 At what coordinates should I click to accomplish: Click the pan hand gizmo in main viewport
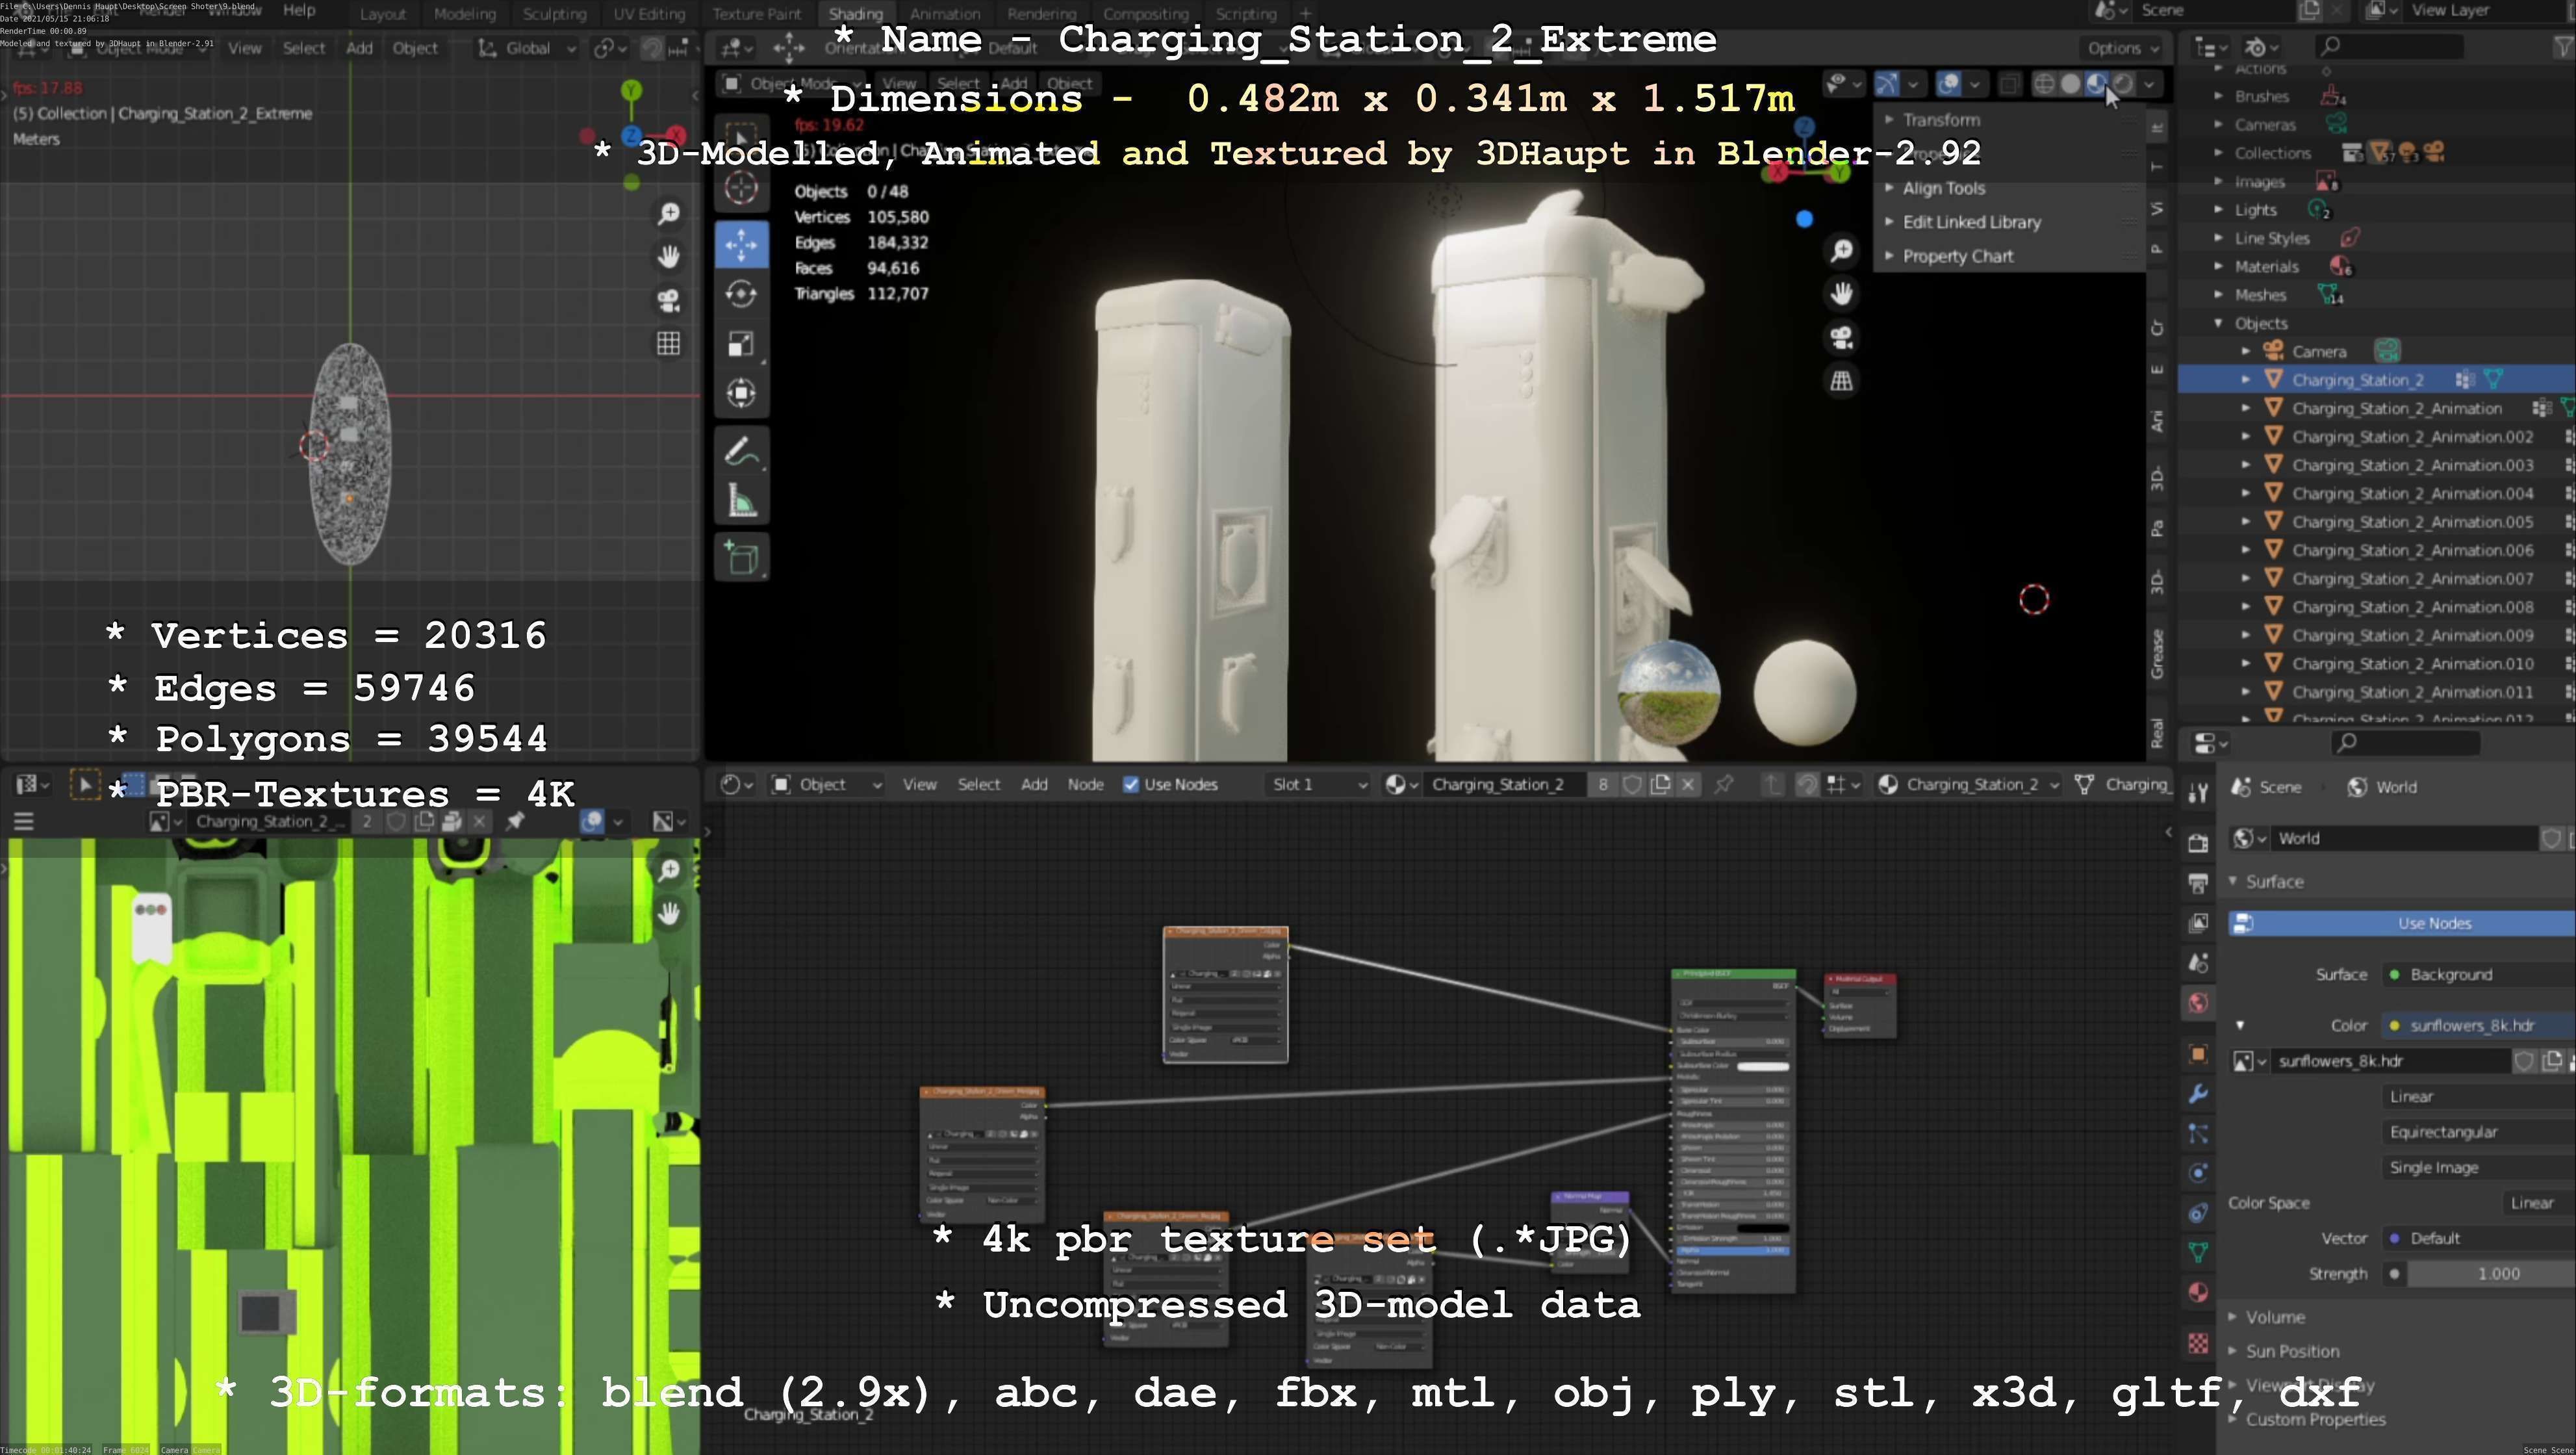1841,293
